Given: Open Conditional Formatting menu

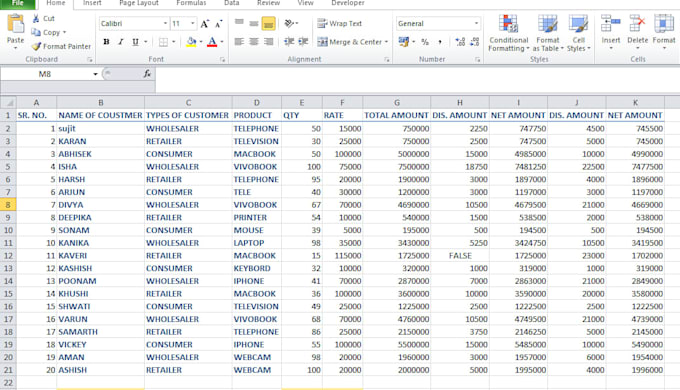Looking at the screenshot, I should [x=508, y=33].
